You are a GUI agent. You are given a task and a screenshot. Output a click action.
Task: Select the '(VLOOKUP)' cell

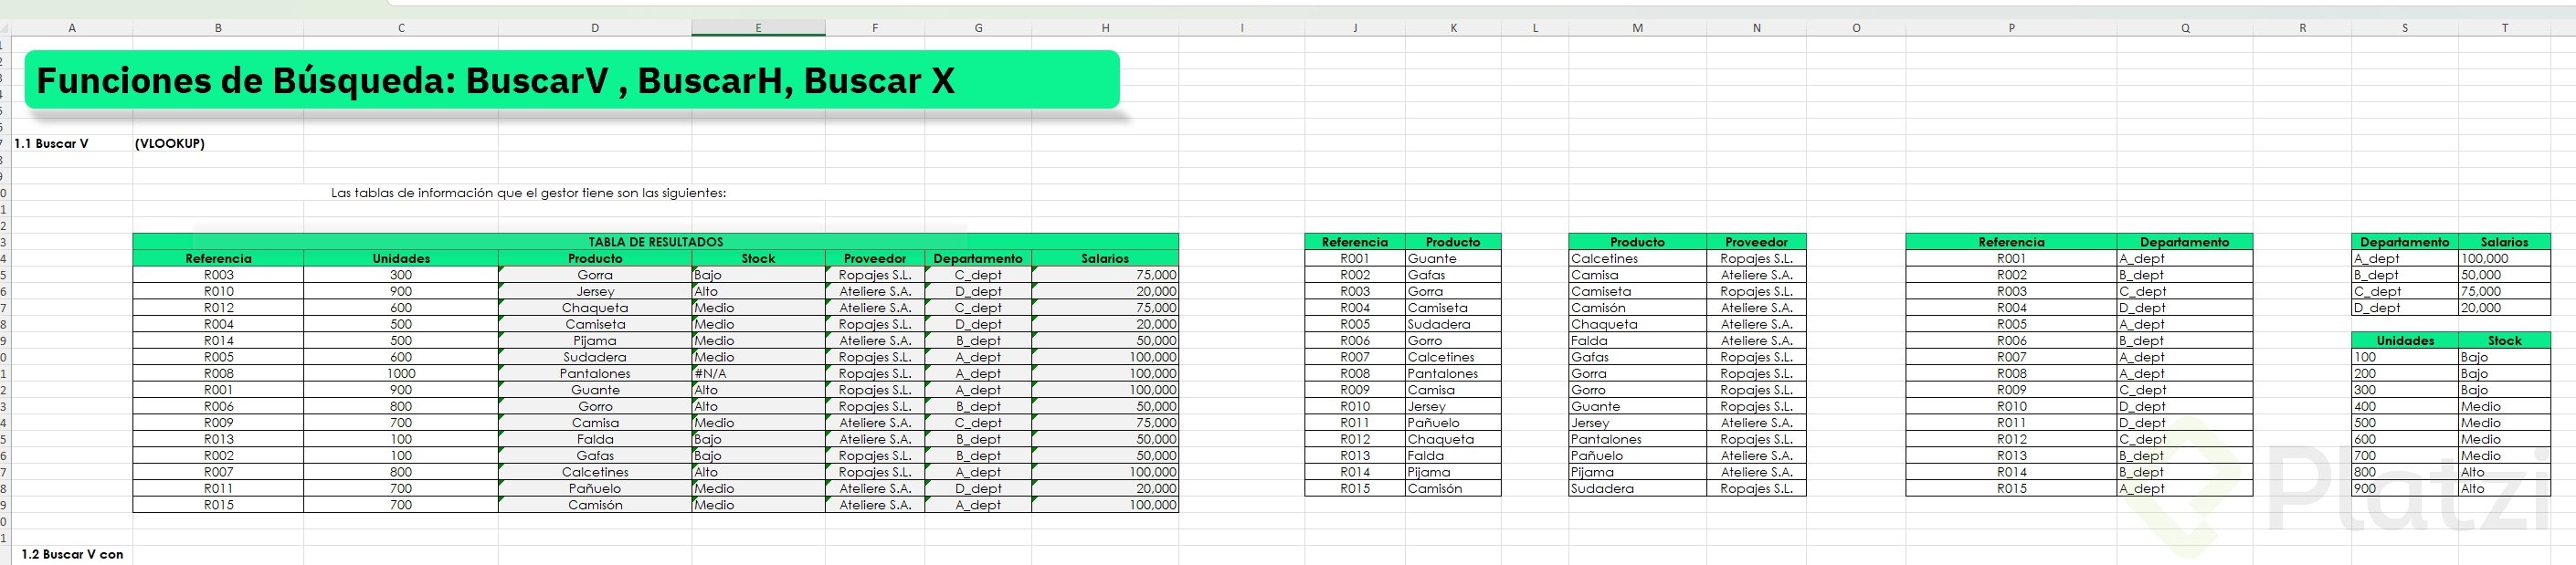[x=218, y=144]
